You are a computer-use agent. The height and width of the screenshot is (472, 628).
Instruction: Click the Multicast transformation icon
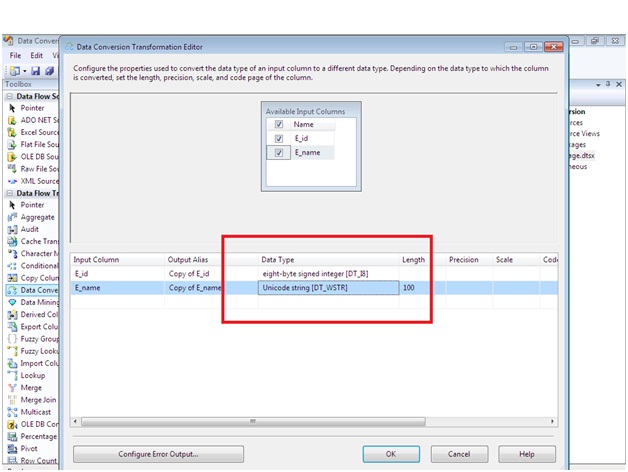(11, 411)
